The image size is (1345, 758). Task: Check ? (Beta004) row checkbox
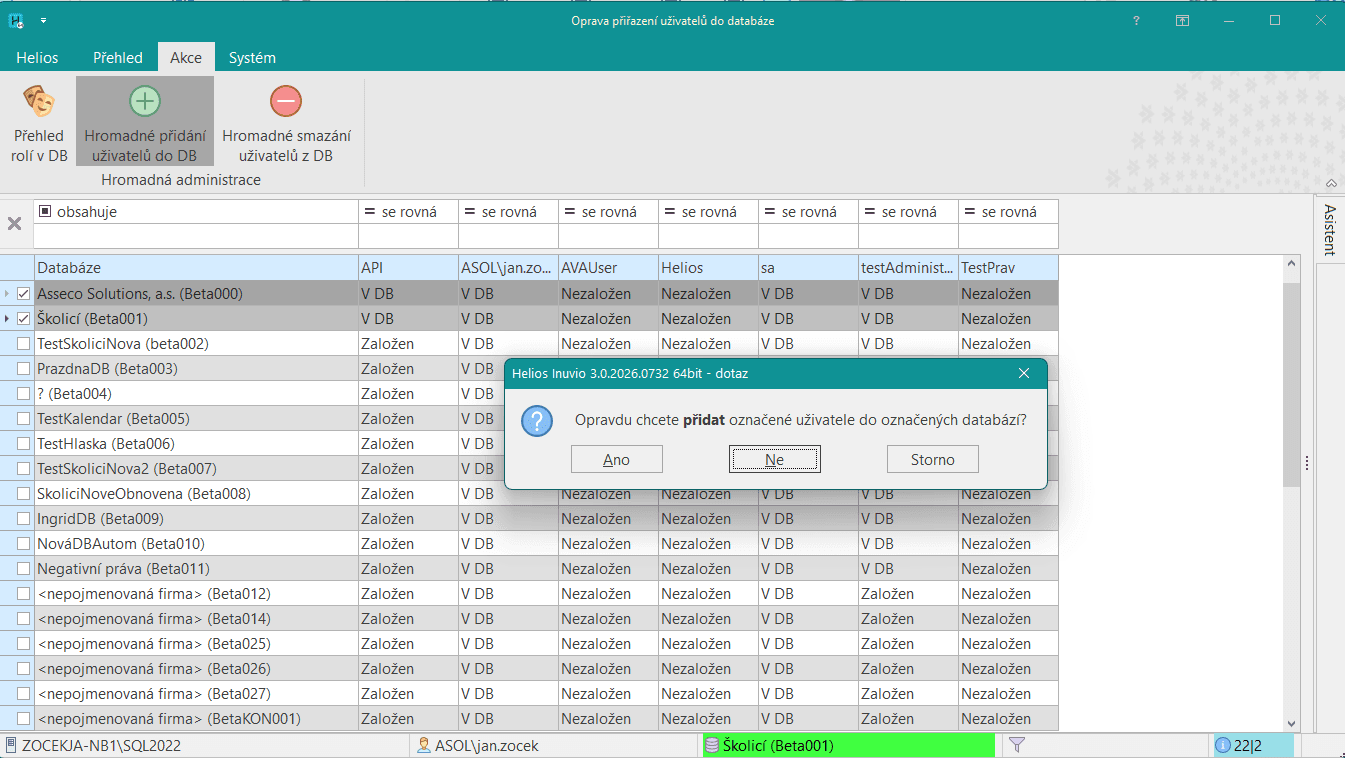(x=24, y=394)
